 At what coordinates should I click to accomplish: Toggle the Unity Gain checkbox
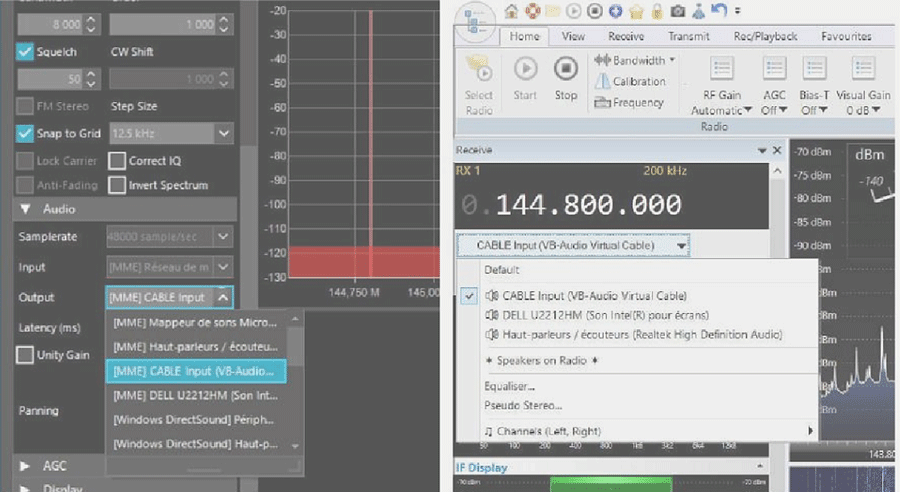tap(25, 355)
